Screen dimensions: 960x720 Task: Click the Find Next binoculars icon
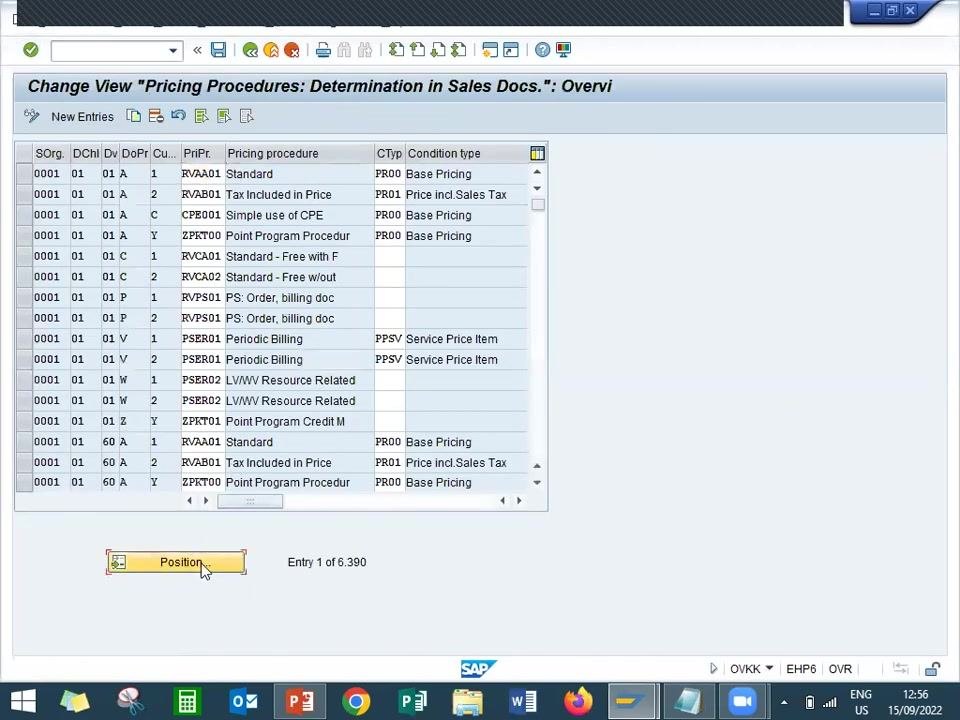click(365, 50)
